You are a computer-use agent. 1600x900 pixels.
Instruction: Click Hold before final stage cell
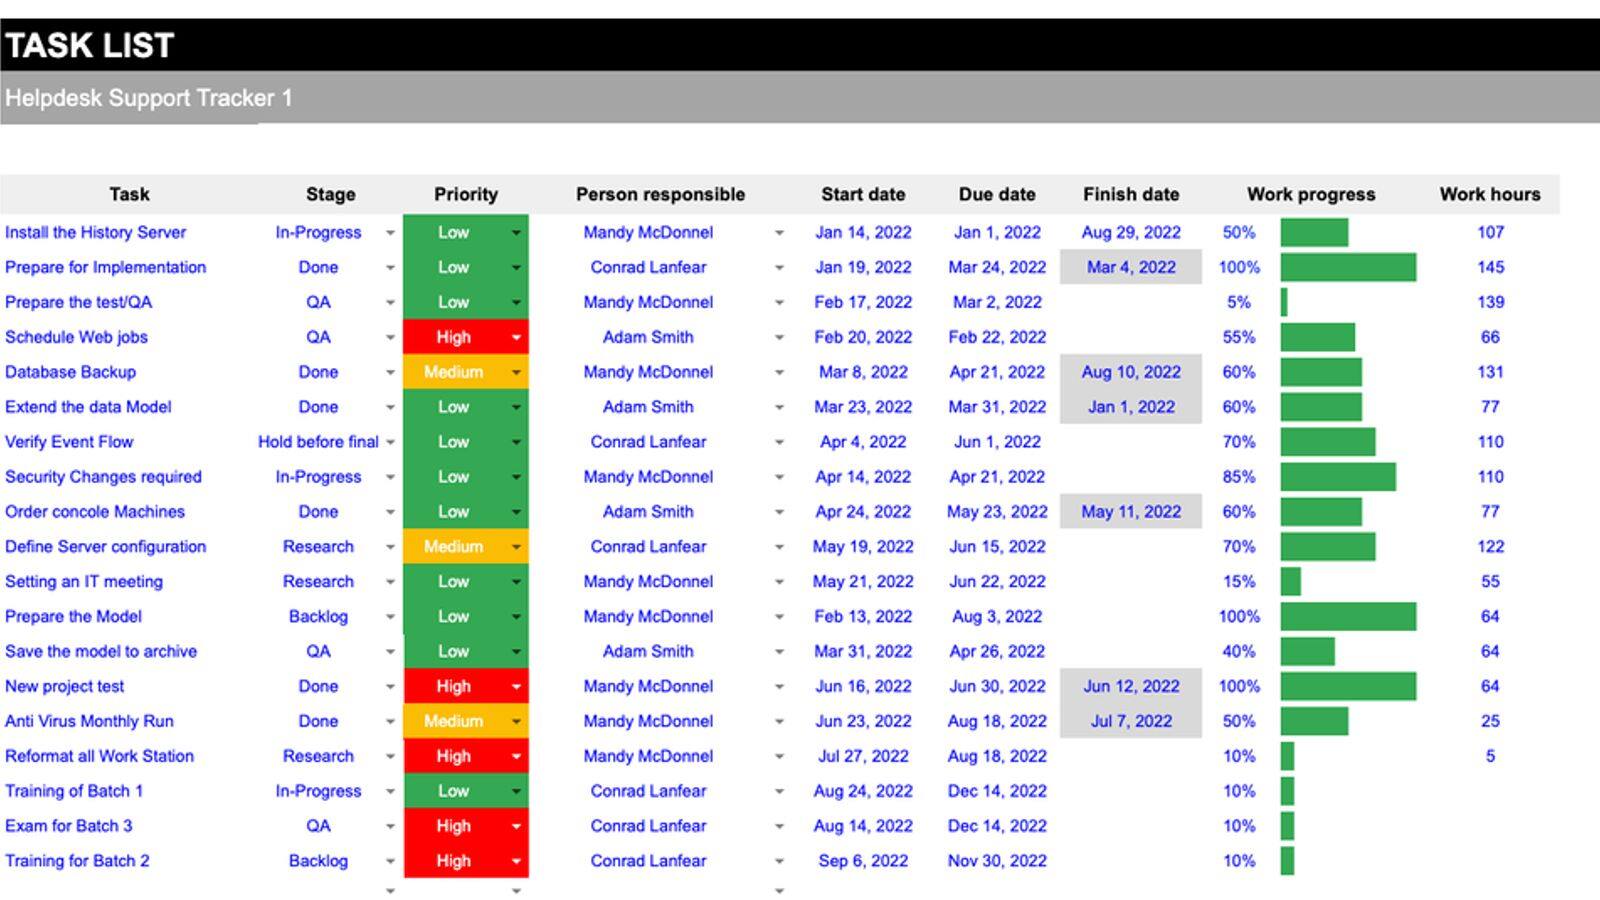pyautogui.click(x=318, y=442)
